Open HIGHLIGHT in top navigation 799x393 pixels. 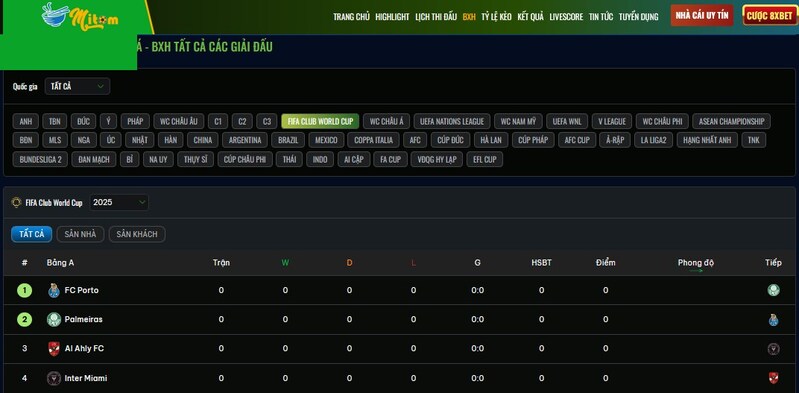392,16
